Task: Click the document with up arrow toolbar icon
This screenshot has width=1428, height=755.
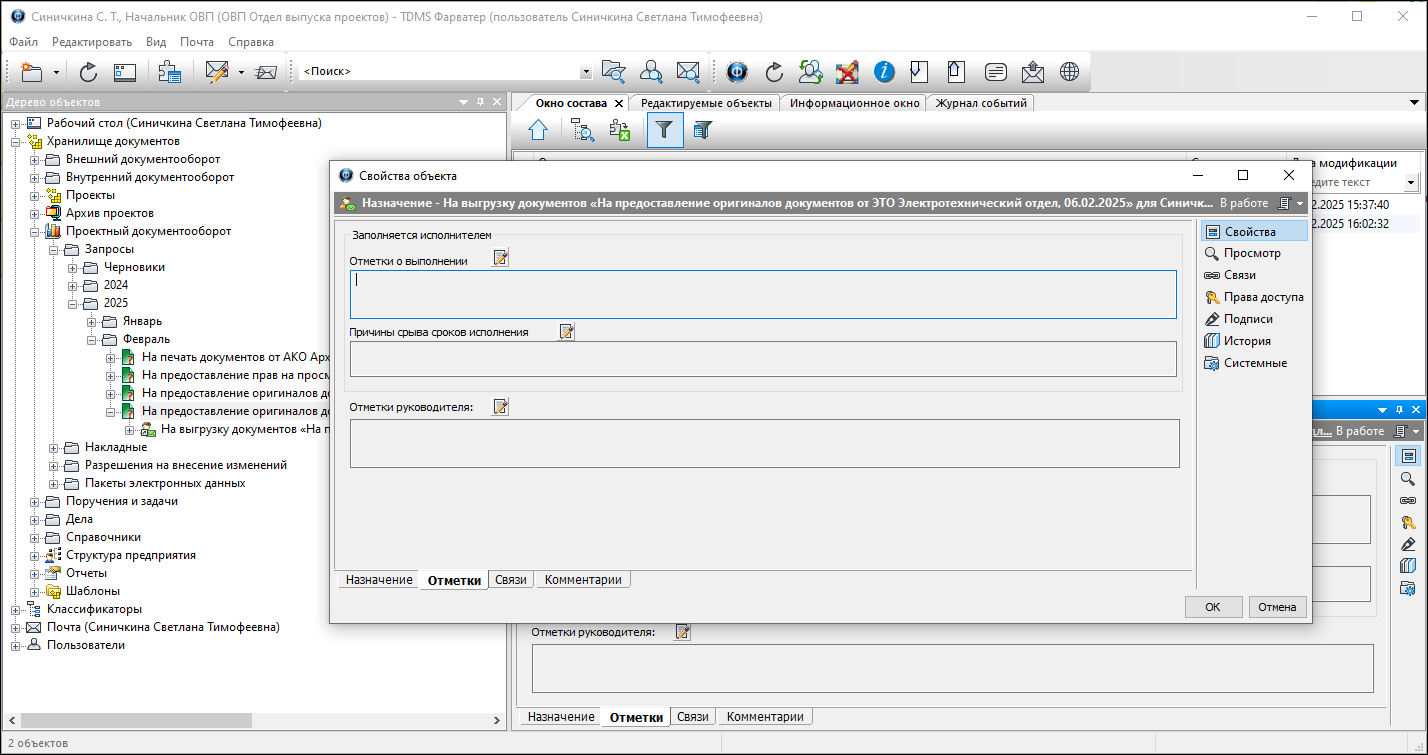Action: (957, 72)
